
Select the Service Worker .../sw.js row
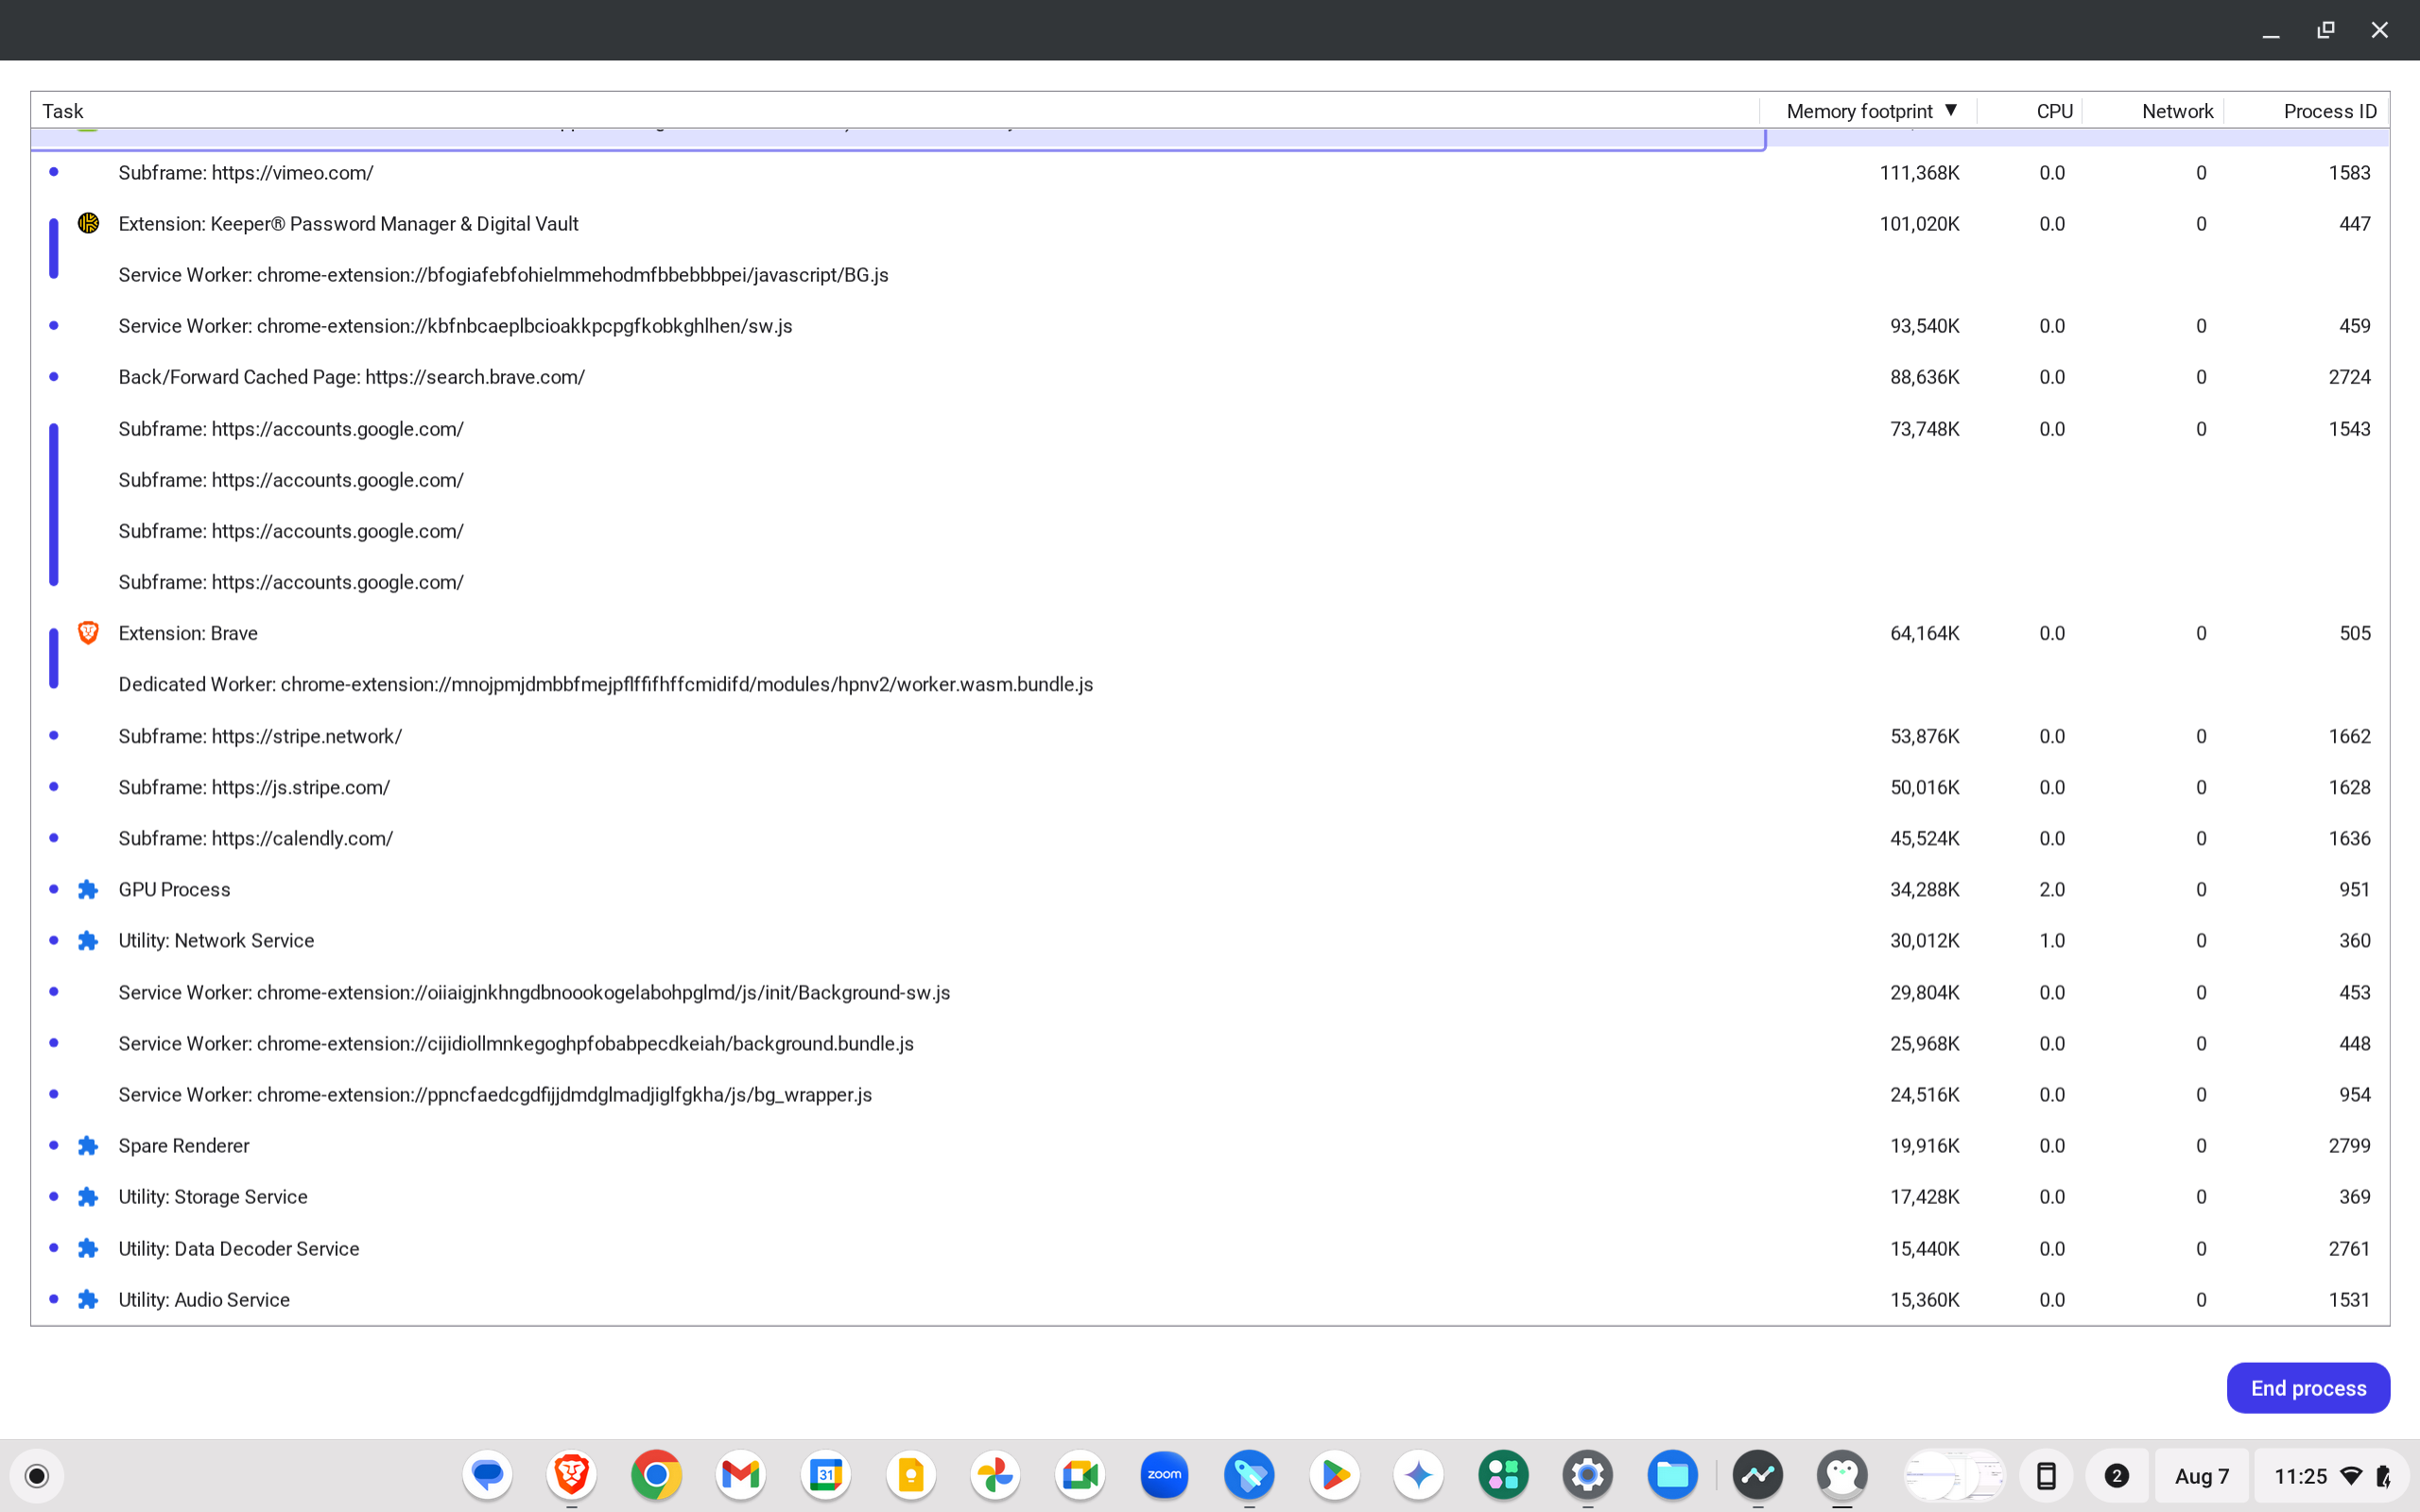click(1210, 325)
